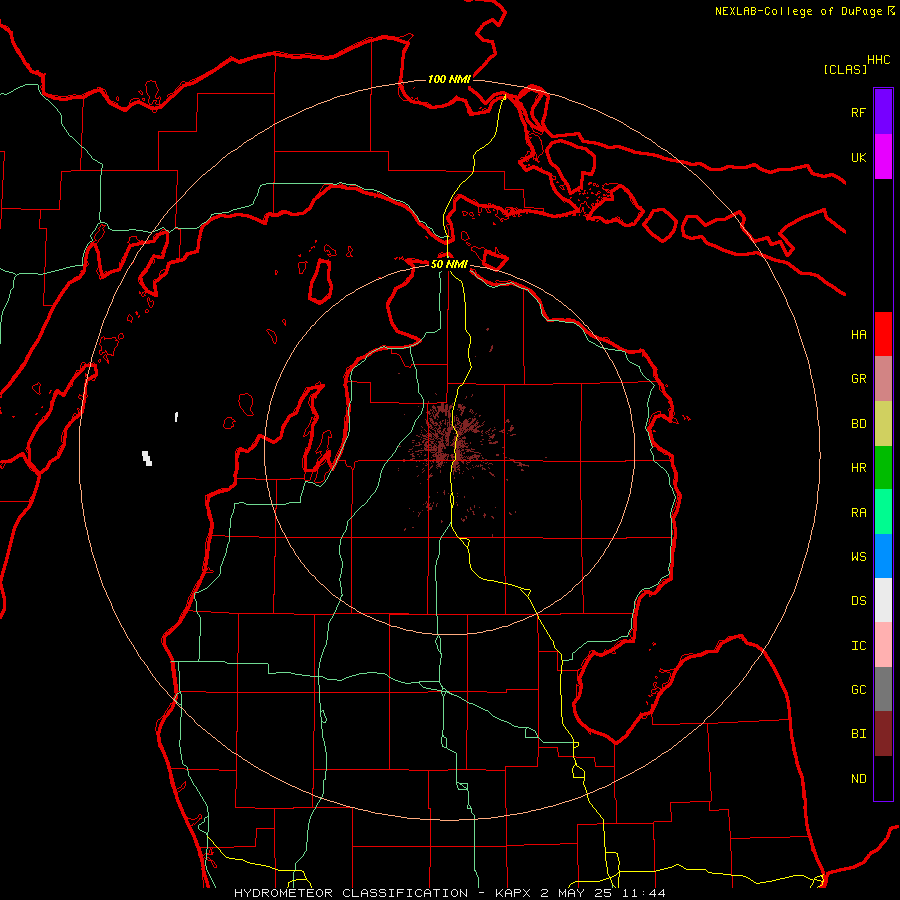This screenshot has width=900, height=900.
Task: Click the BD legend label
Action: (x=858, y=424)
